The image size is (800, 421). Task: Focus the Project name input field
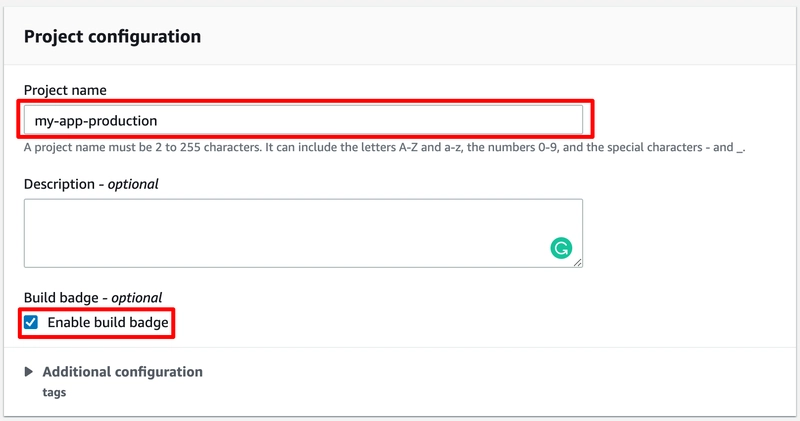pos(302,120)
